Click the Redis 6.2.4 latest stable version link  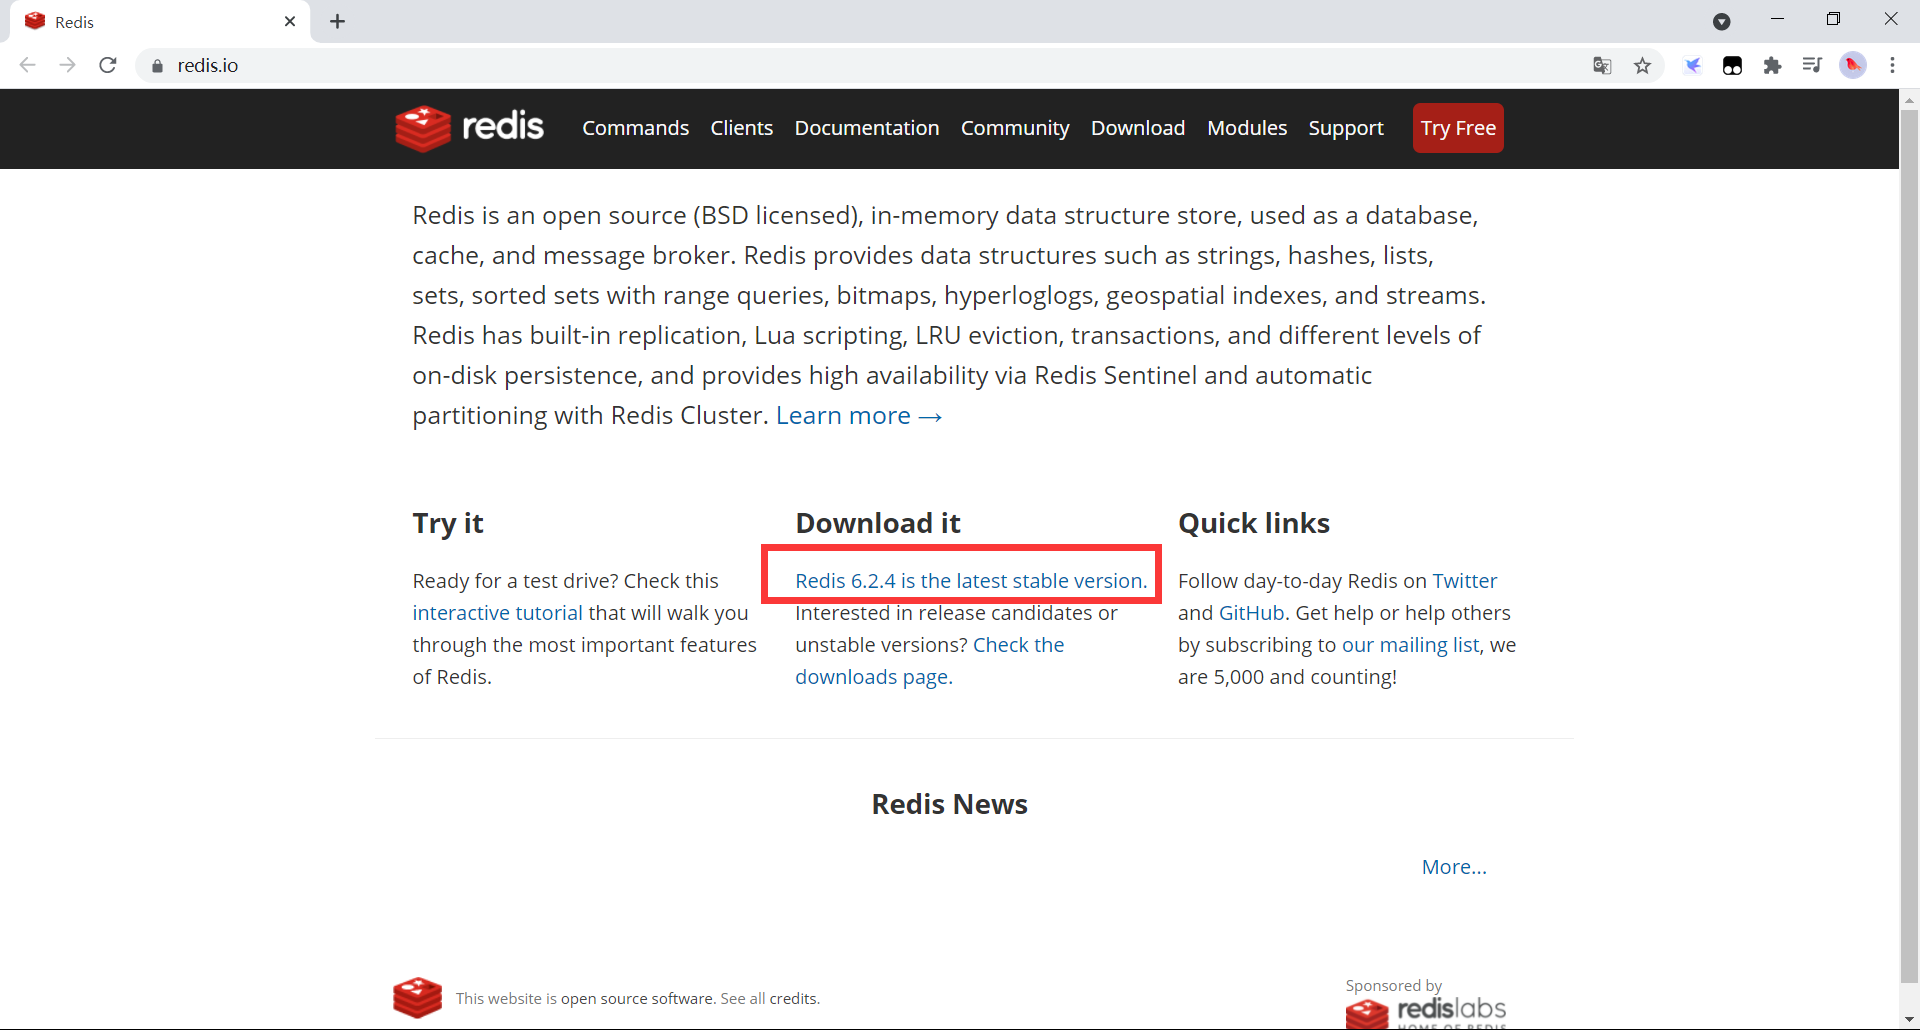pyautogui.click(x=971, y=581)
